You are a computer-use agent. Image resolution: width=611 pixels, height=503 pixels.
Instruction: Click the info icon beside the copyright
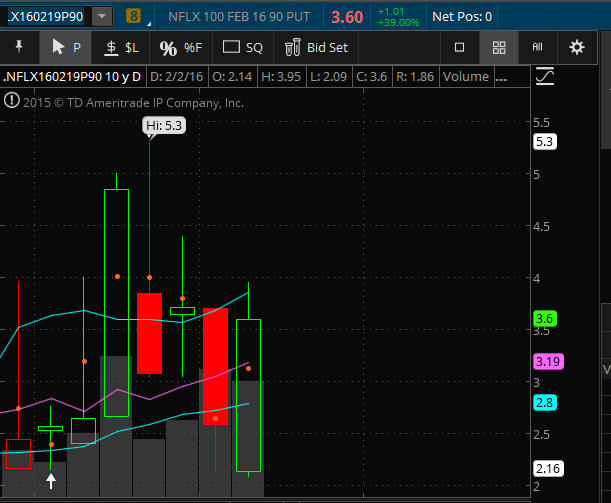(11, 100)
